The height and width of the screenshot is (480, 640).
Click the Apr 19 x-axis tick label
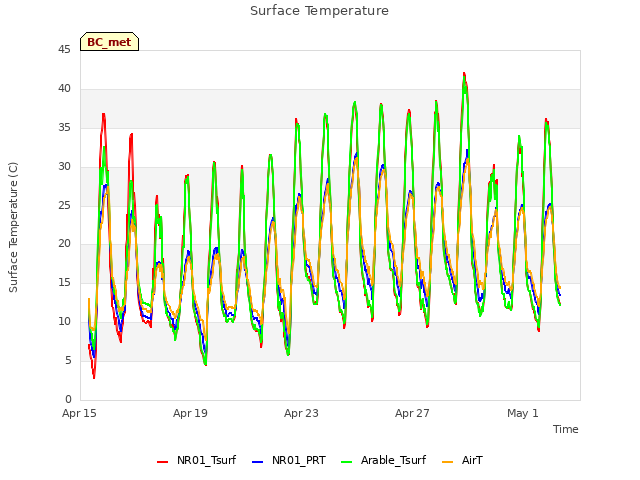[190, 413]
